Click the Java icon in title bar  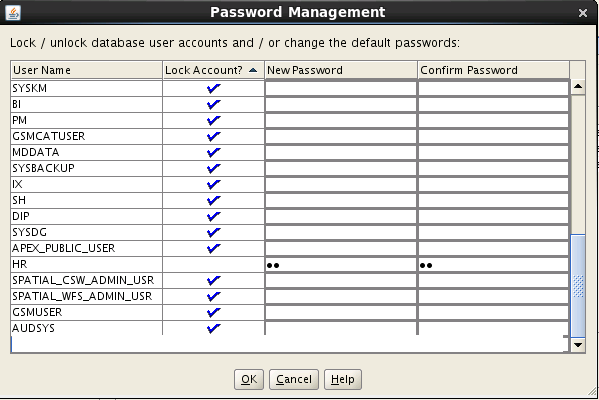13,13
